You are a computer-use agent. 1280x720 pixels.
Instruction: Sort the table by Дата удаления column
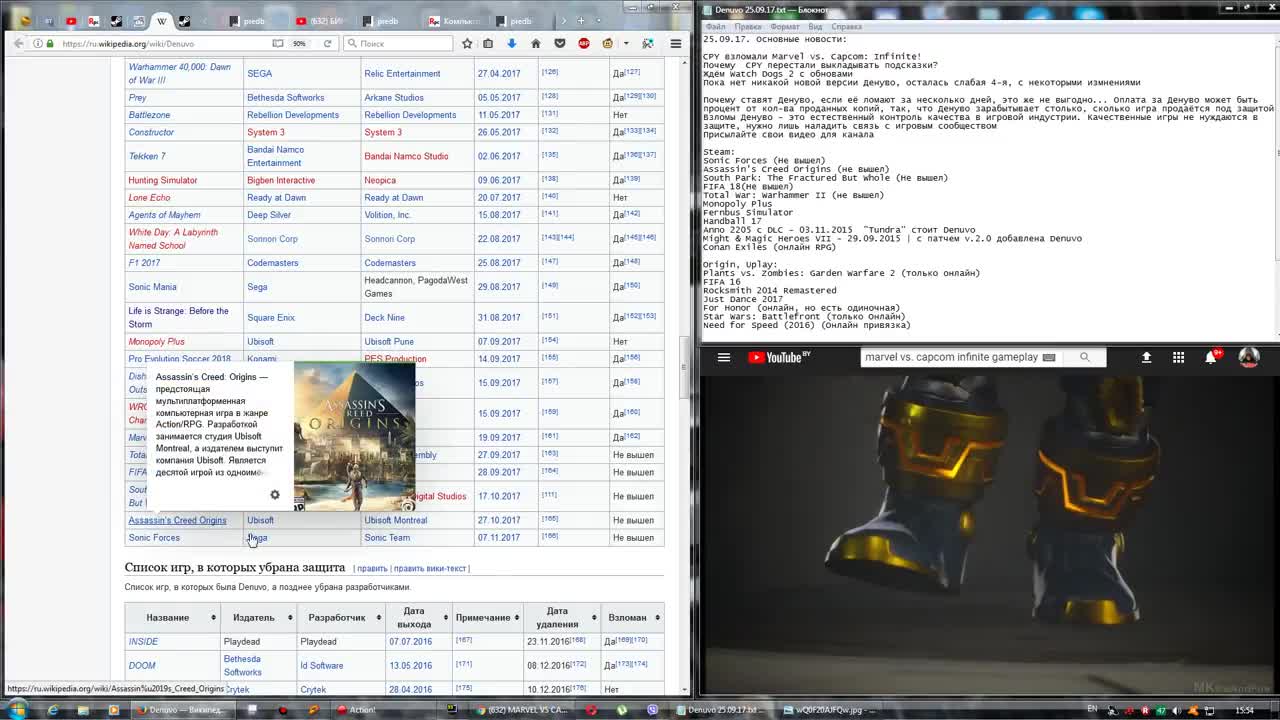pyautogui.click(x=562, y=617)
